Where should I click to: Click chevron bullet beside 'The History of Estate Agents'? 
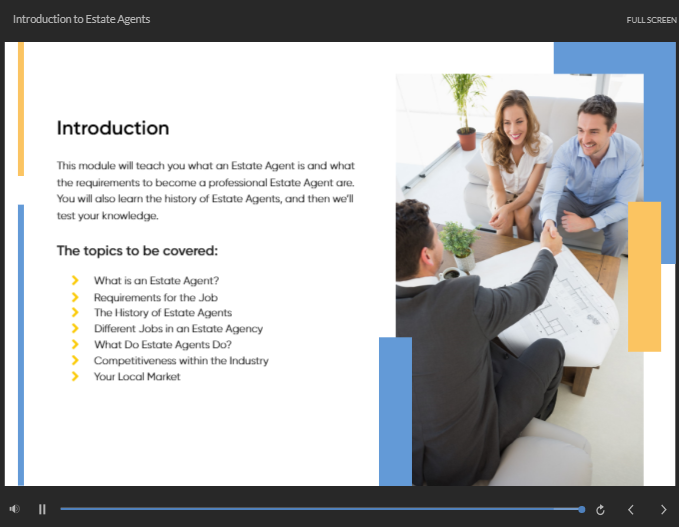[x=75, y=312]
